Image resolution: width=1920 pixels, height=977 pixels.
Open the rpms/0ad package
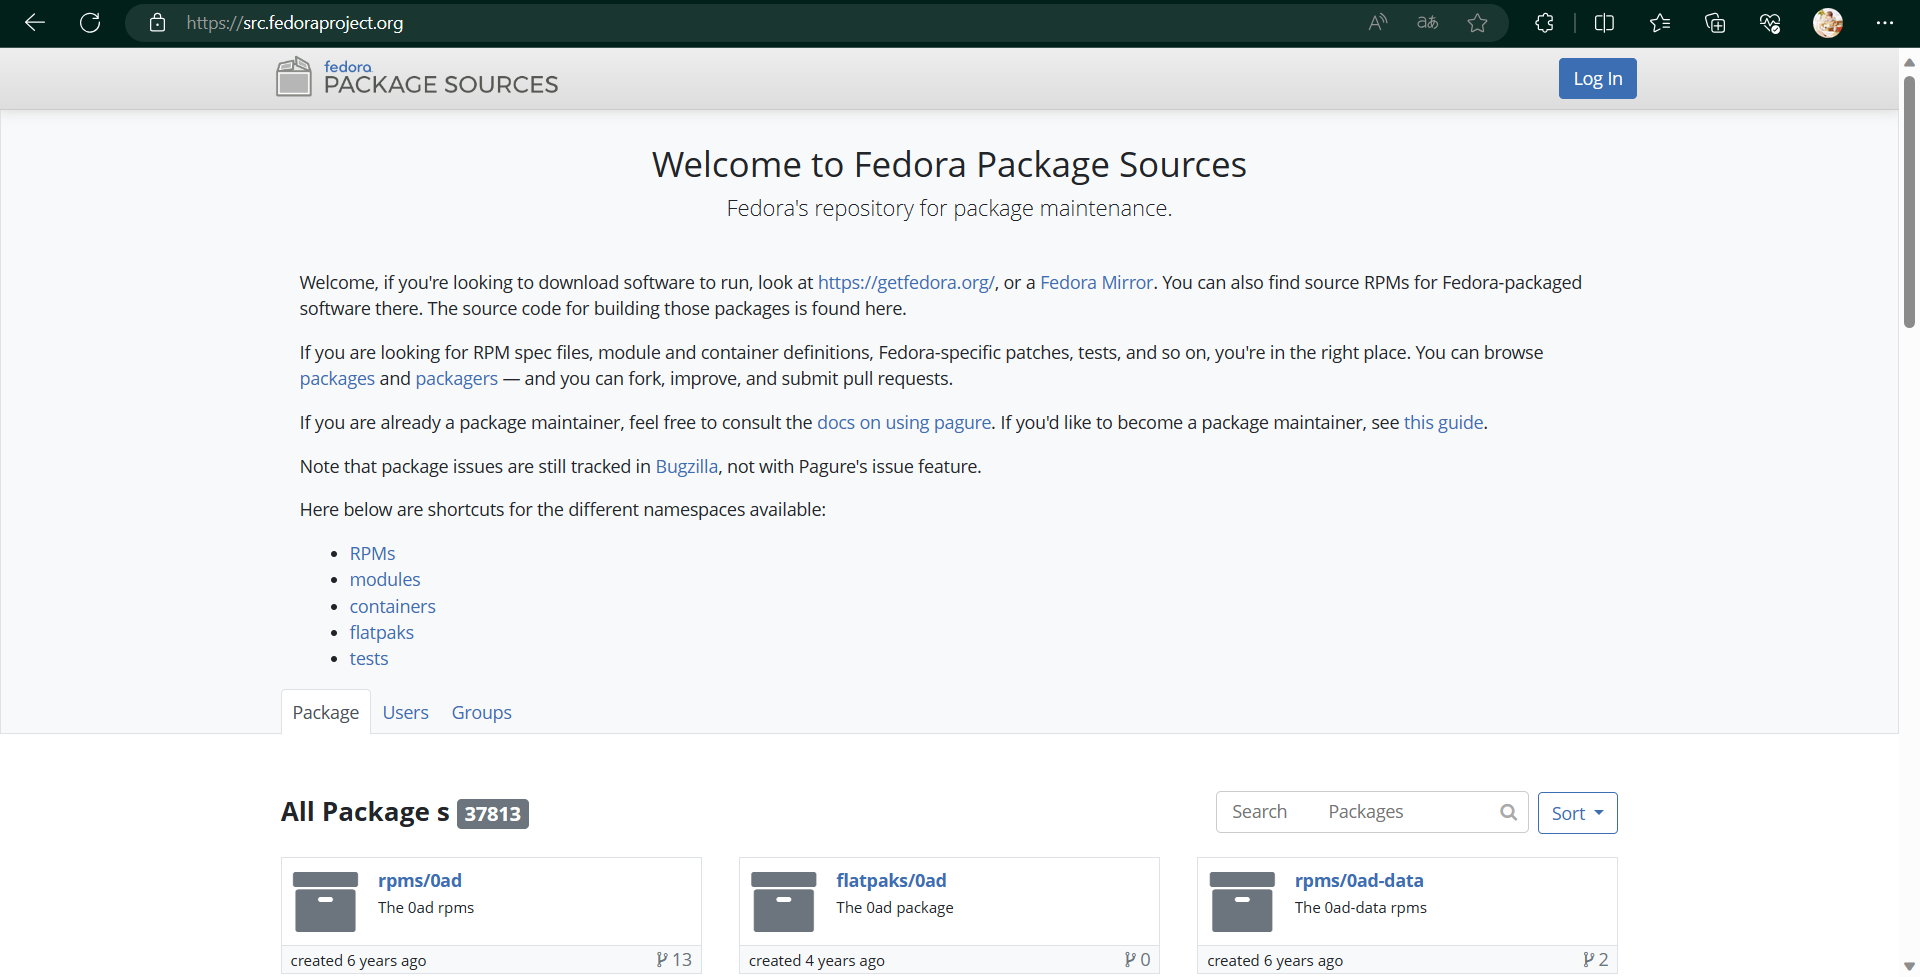[420, 881]
